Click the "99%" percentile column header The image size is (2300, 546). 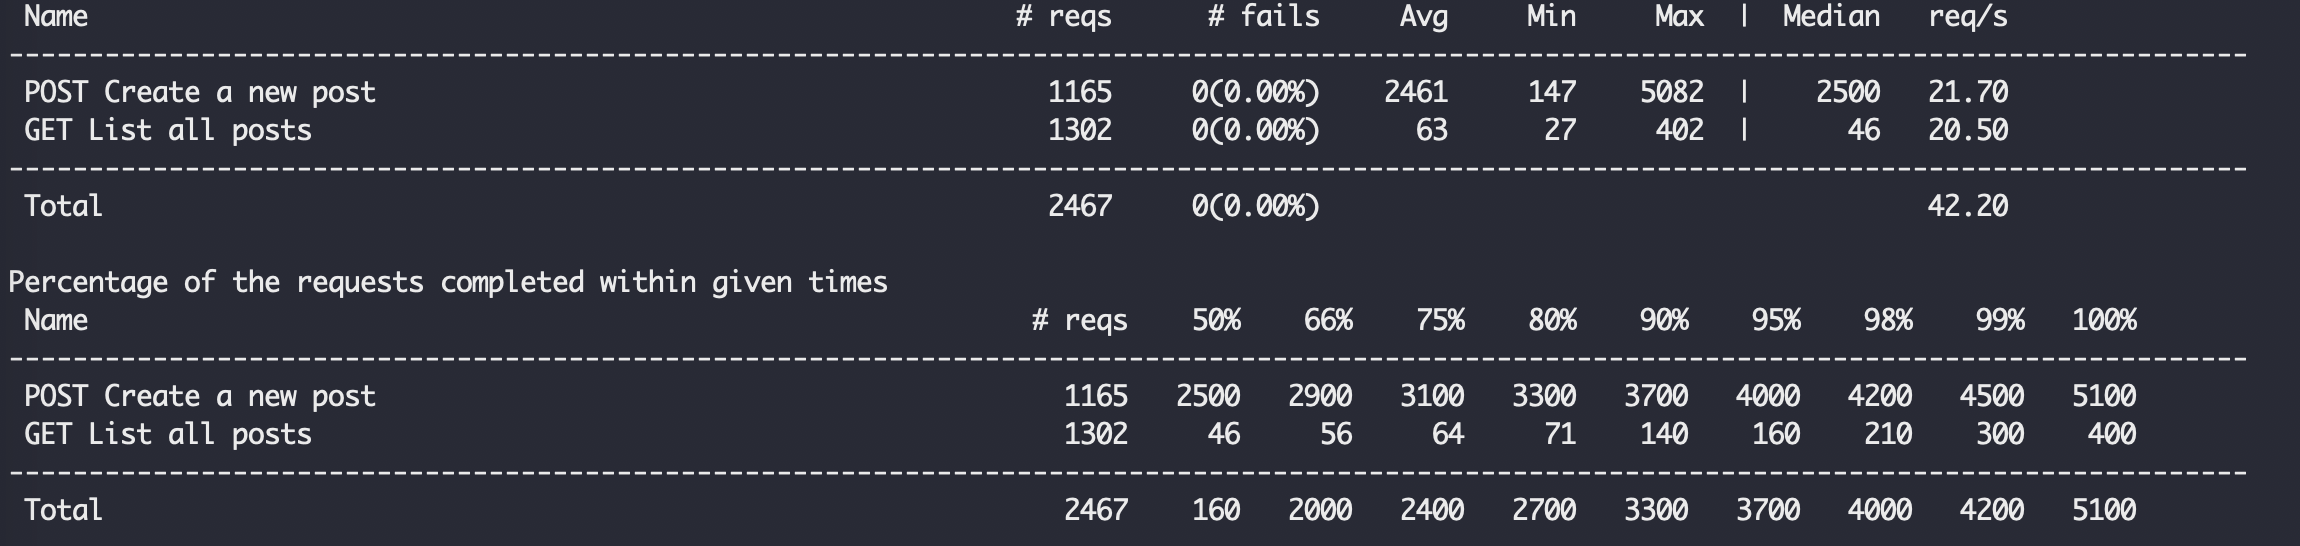click(2000, 321)
